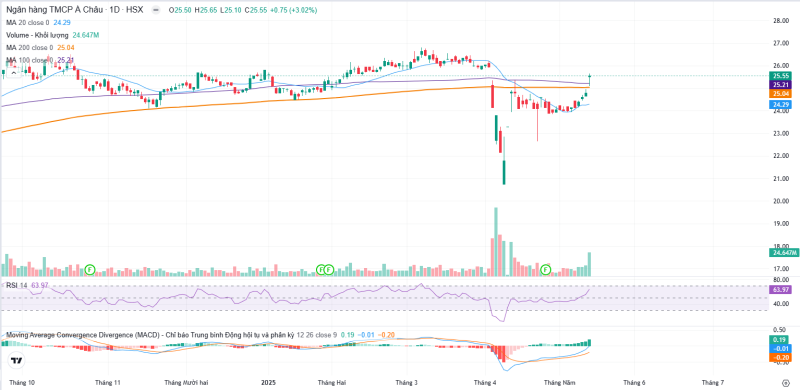Screen dimensions: 800x390
Task: Click the +0.75 (+3.02%) change text
Action: coord(292,10)
